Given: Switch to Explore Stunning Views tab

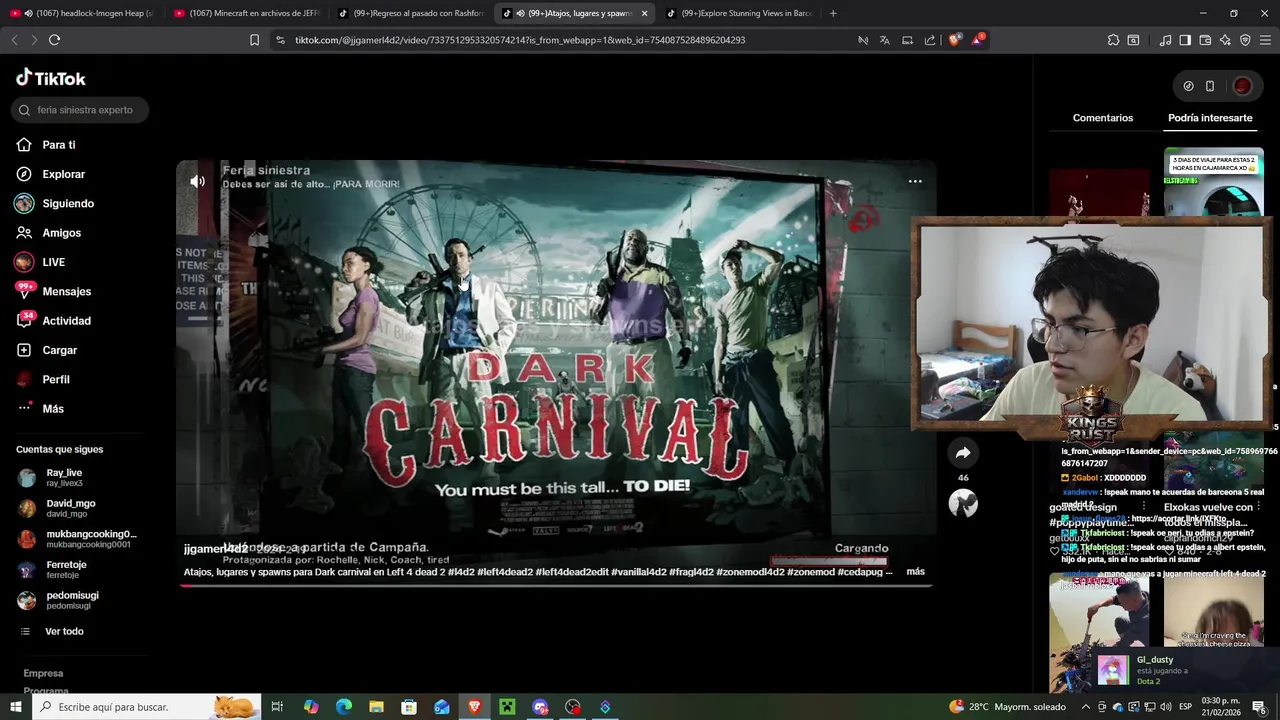Looking at the screenshot, I should click(x=739, y=13).
